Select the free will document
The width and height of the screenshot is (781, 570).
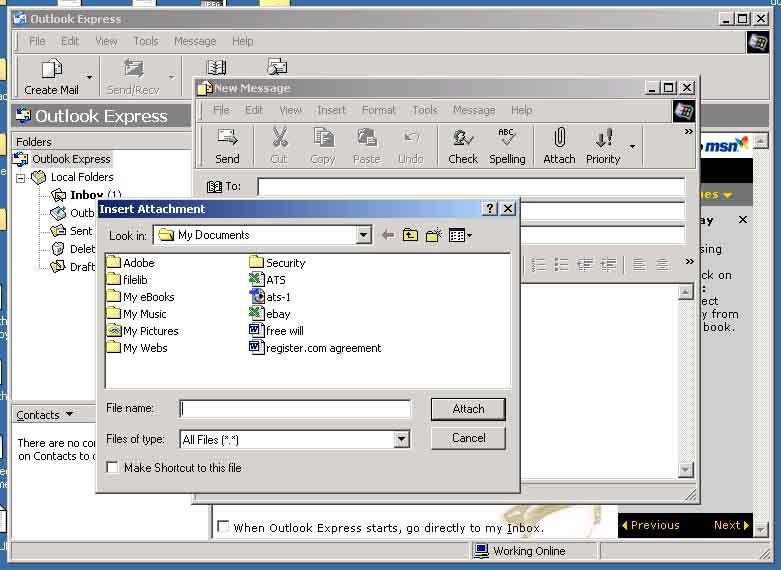276,330
